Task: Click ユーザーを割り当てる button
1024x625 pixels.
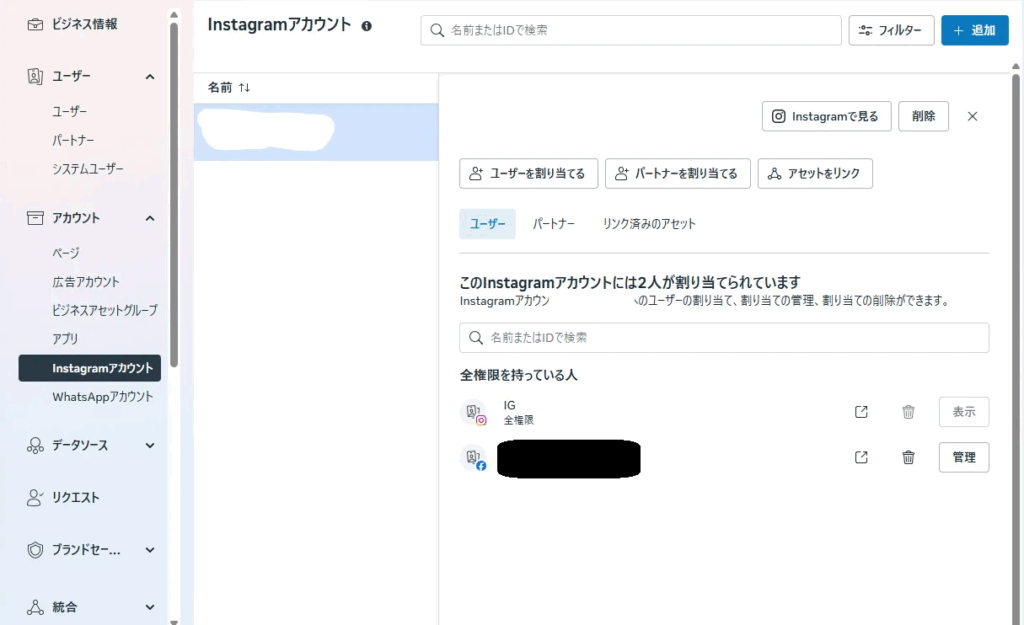Action: pyautogui.click(x=528, y=173)
